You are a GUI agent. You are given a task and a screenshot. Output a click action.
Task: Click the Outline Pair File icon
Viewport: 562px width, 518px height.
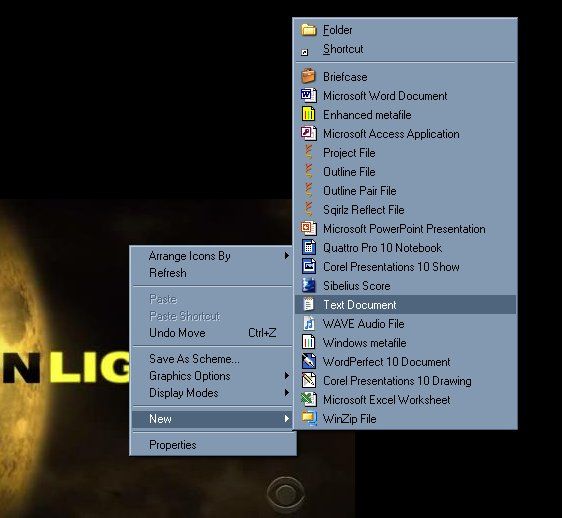[309, 190]
